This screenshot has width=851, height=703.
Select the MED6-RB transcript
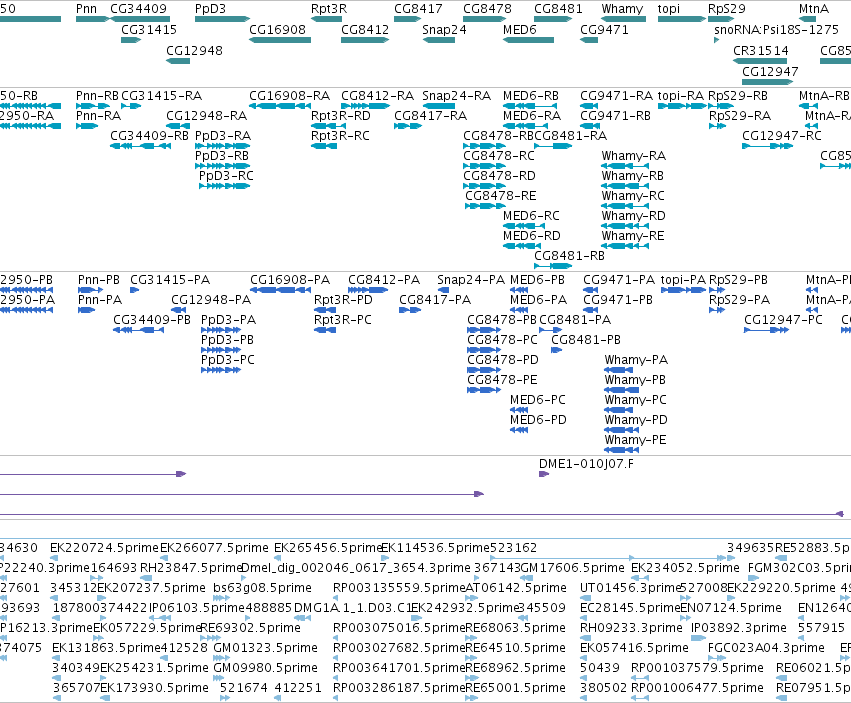[528, 106]
